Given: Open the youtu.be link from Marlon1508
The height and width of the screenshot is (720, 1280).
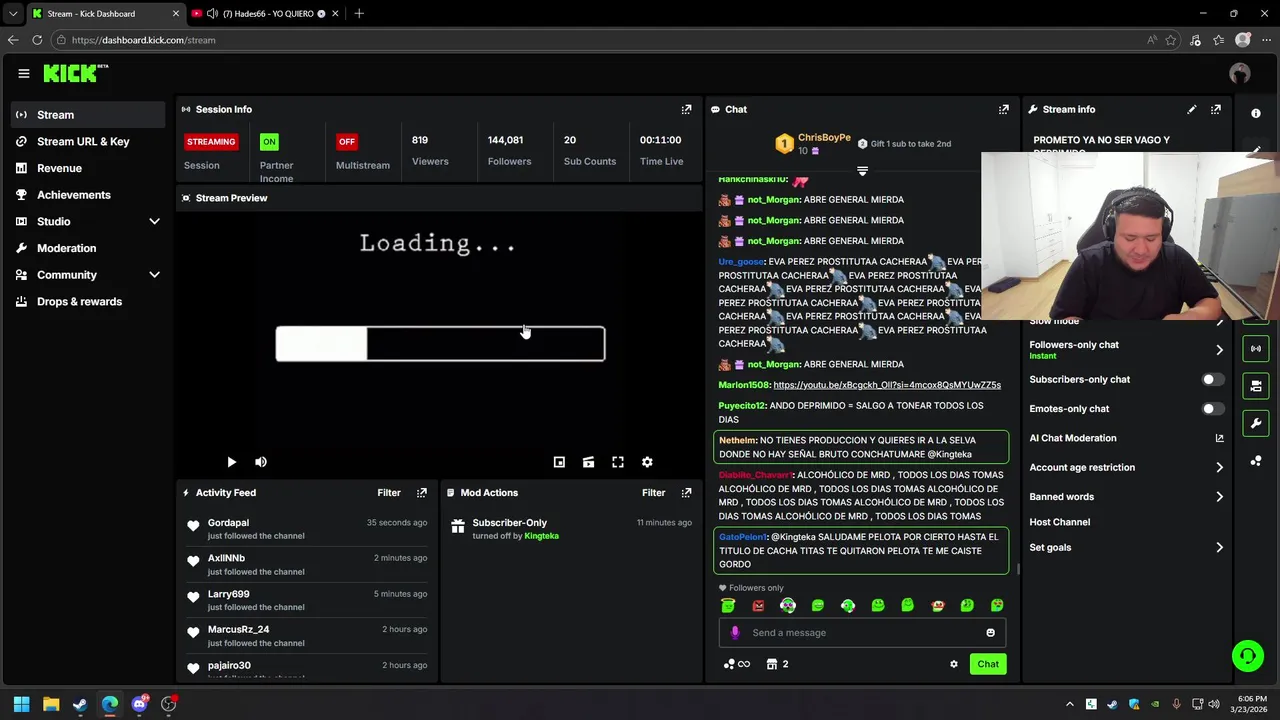Looking at the screenshot, I should click(x=887, y=385).
